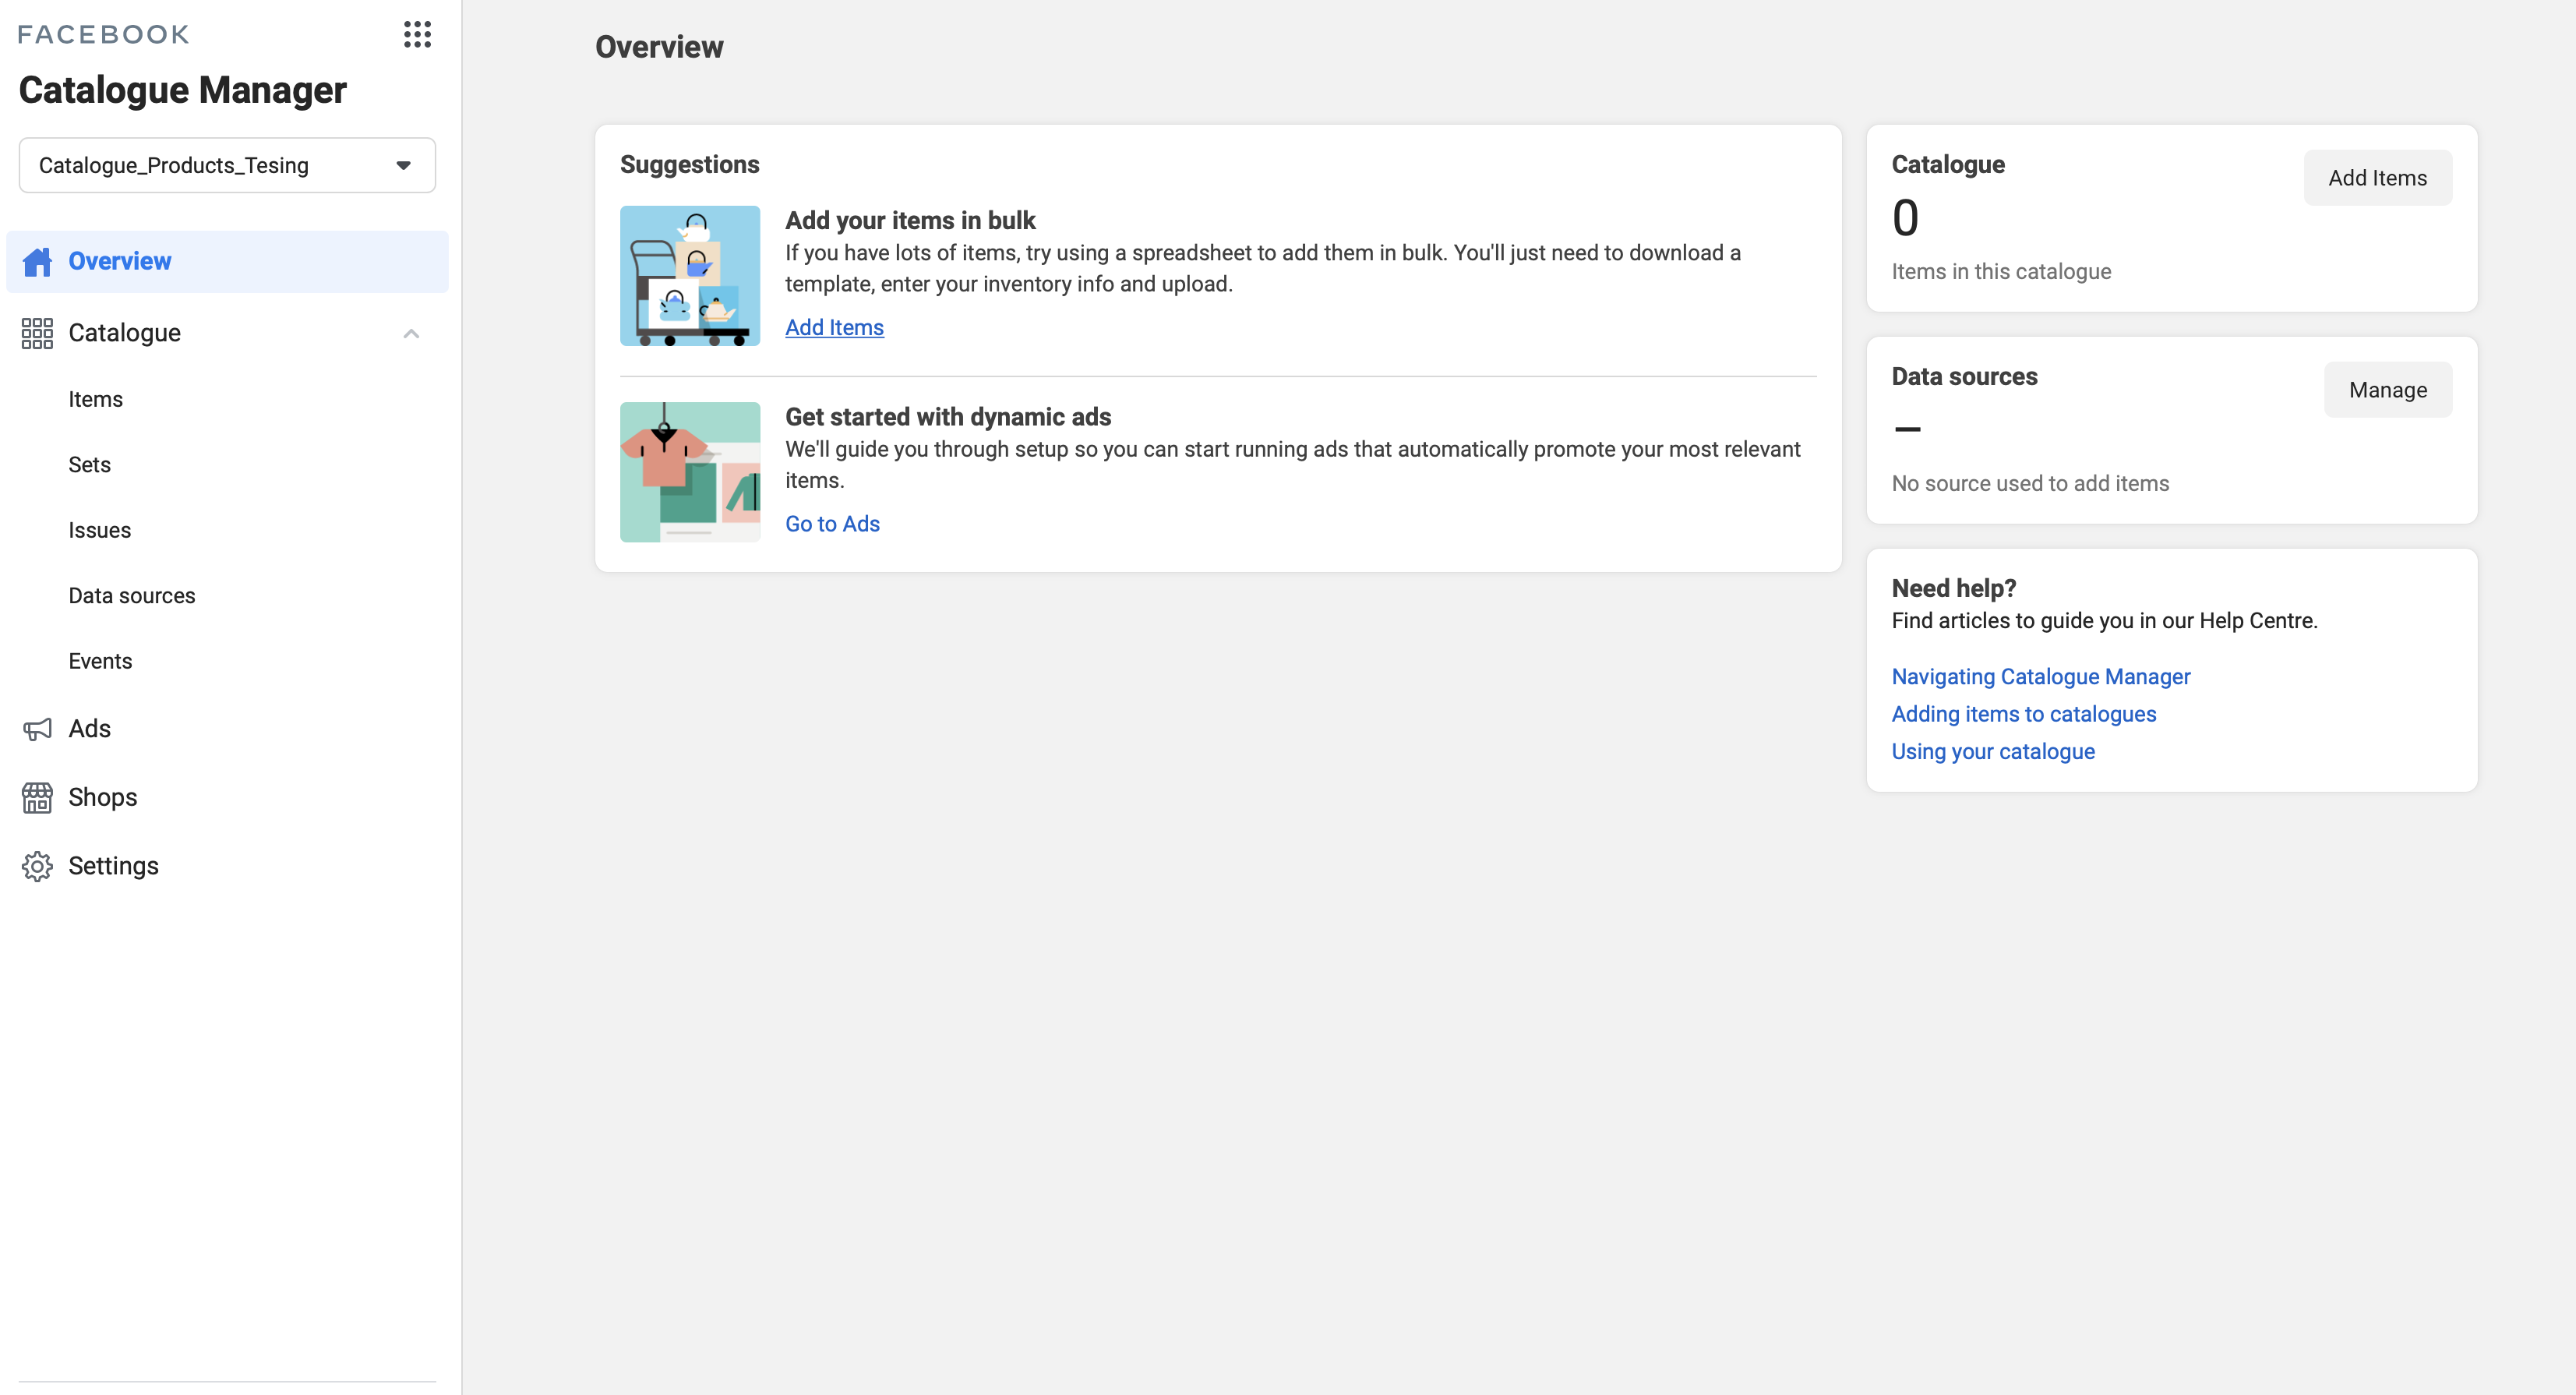The height and width of the screenshot is (1395, 2576).
Task: Select Data sources in sidebar menu
Action: [x=131, y=596]
